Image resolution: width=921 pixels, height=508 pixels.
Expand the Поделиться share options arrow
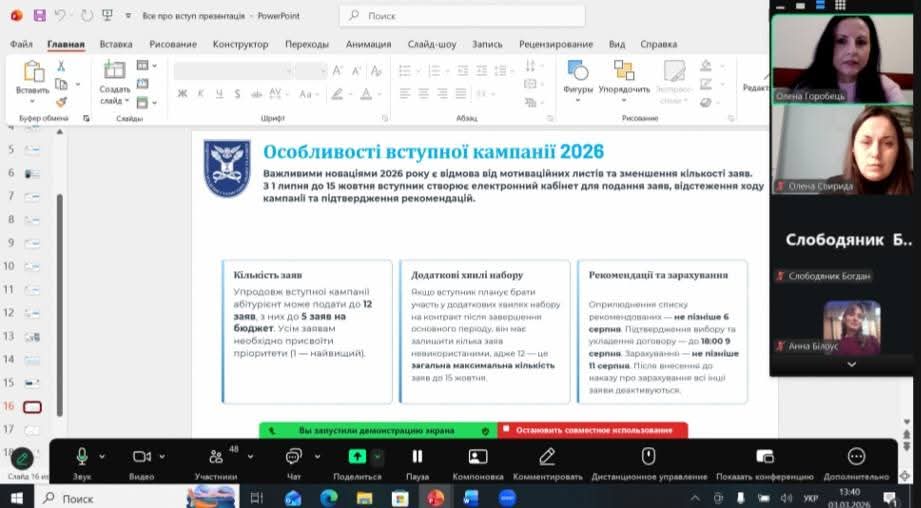(377, 456)
